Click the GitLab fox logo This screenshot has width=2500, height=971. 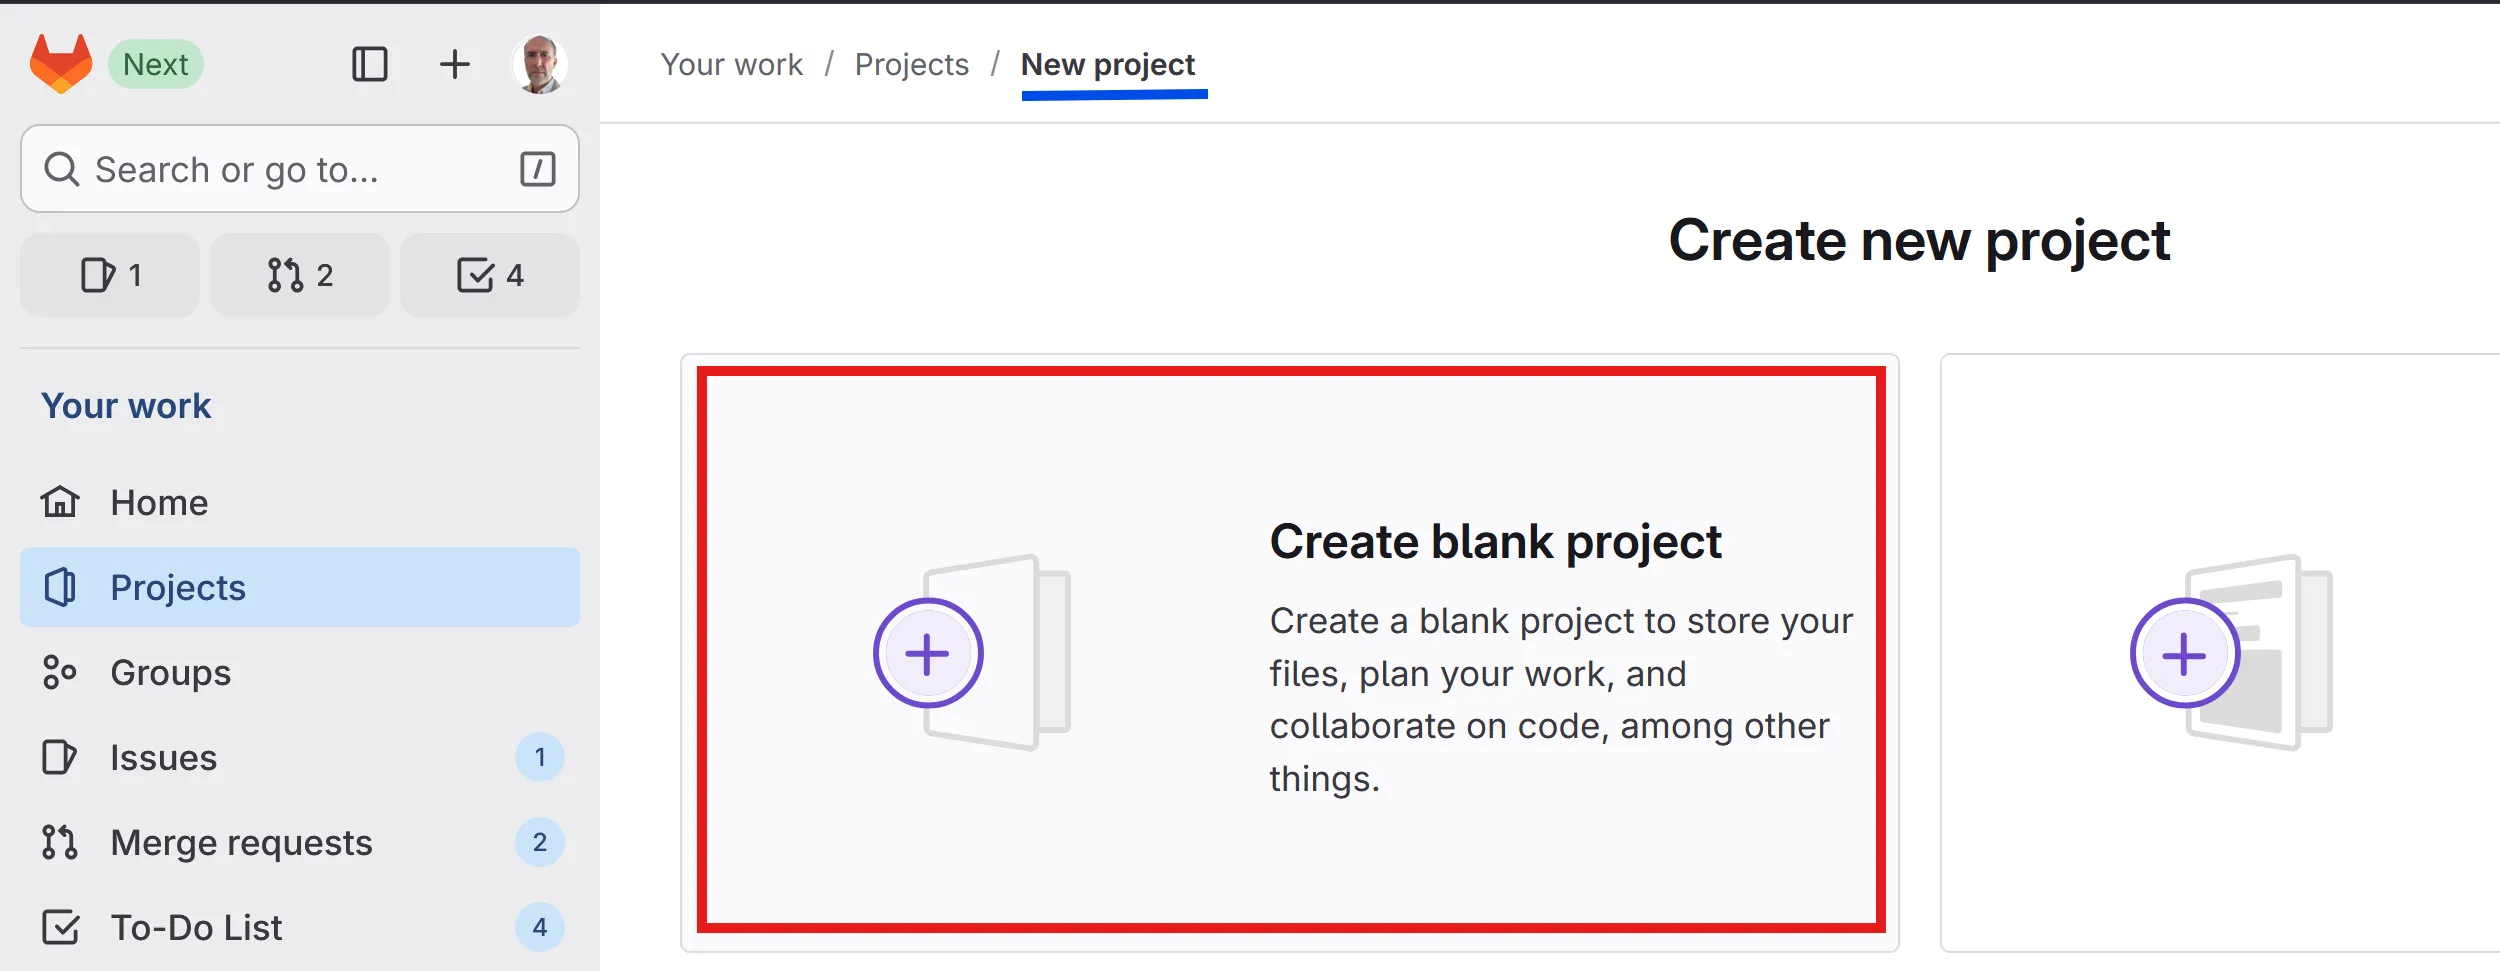click(x=61, y=64)
